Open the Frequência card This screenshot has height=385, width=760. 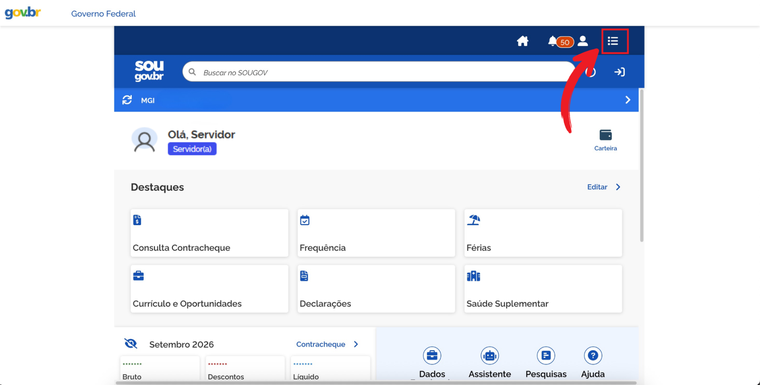pos(376,233)
